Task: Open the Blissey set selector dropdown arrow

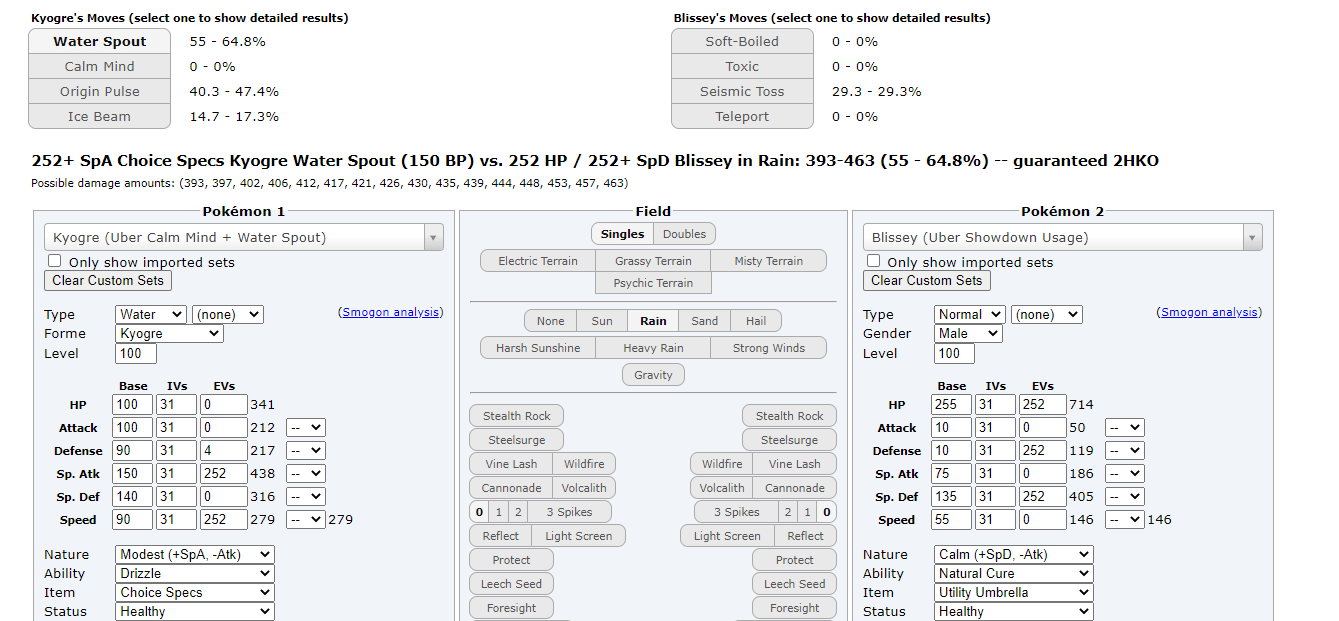Action: [x=1253, y=237]
